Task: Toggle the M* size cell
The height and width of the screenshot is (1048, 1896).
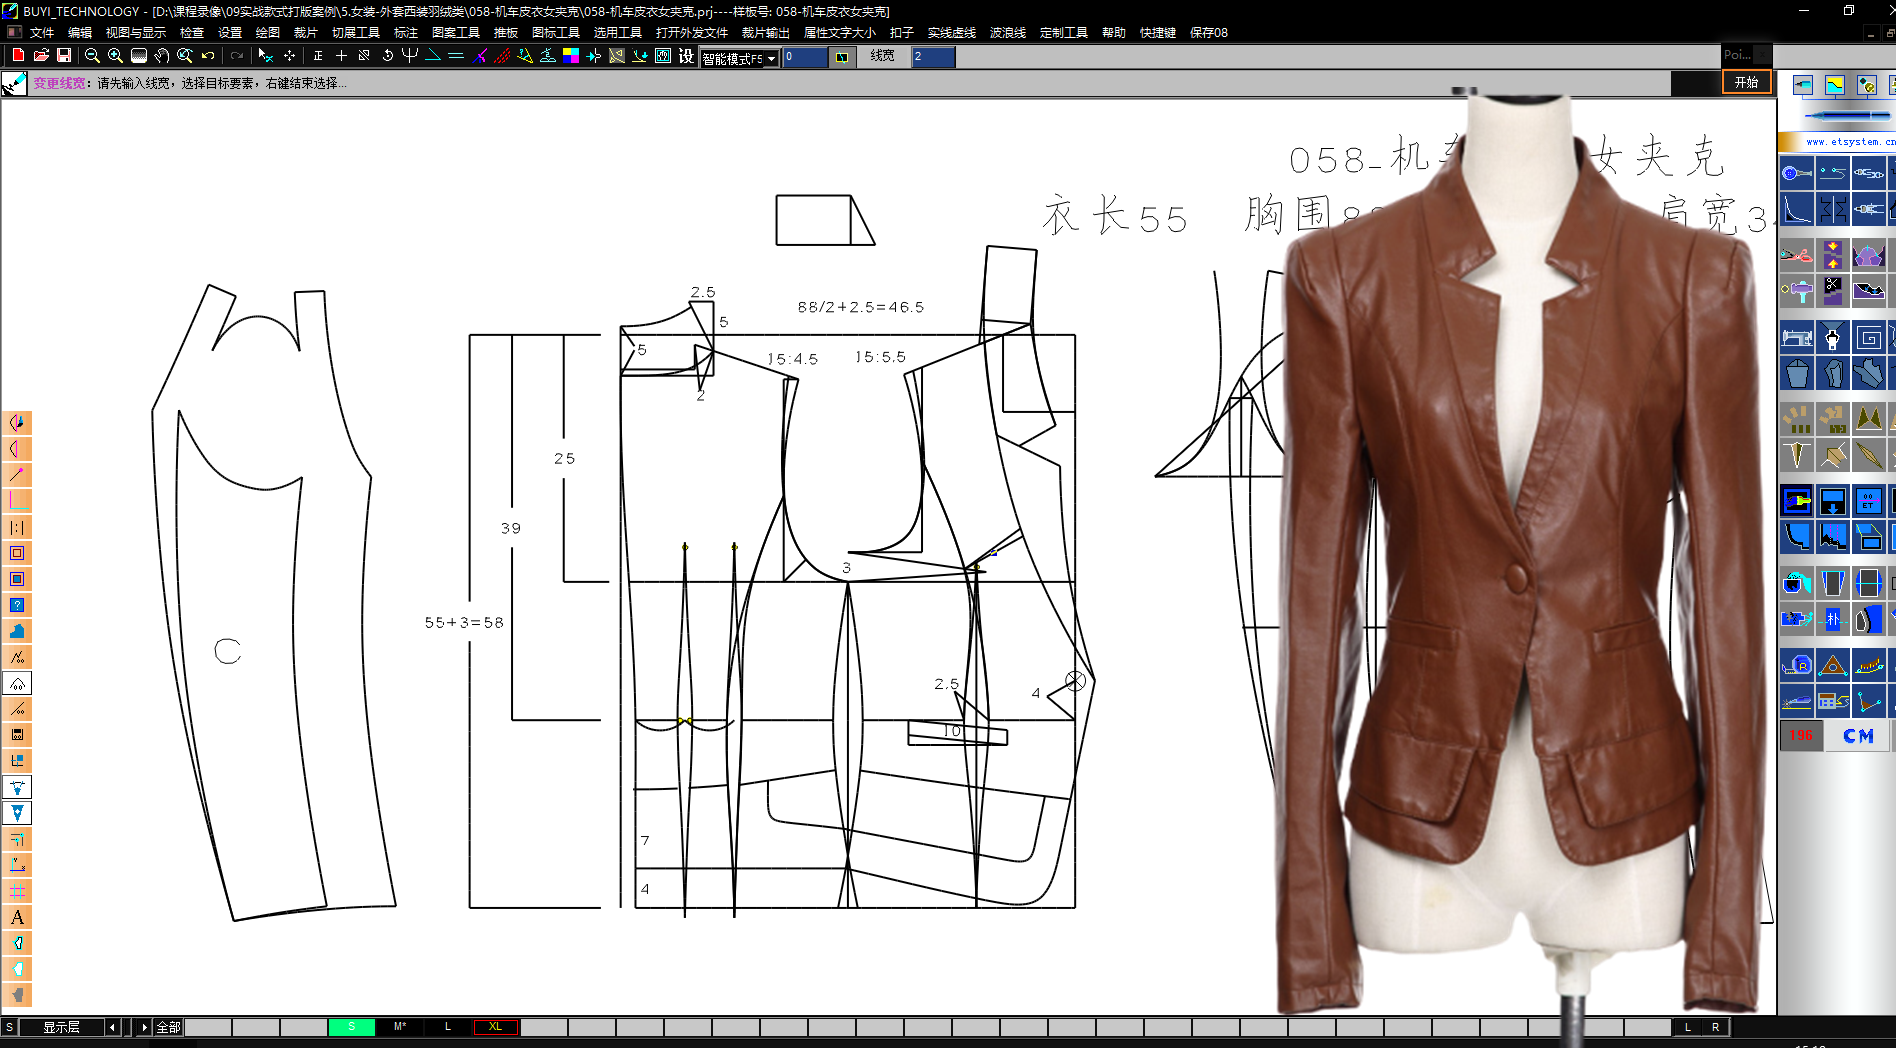Action: [400, 1027]
